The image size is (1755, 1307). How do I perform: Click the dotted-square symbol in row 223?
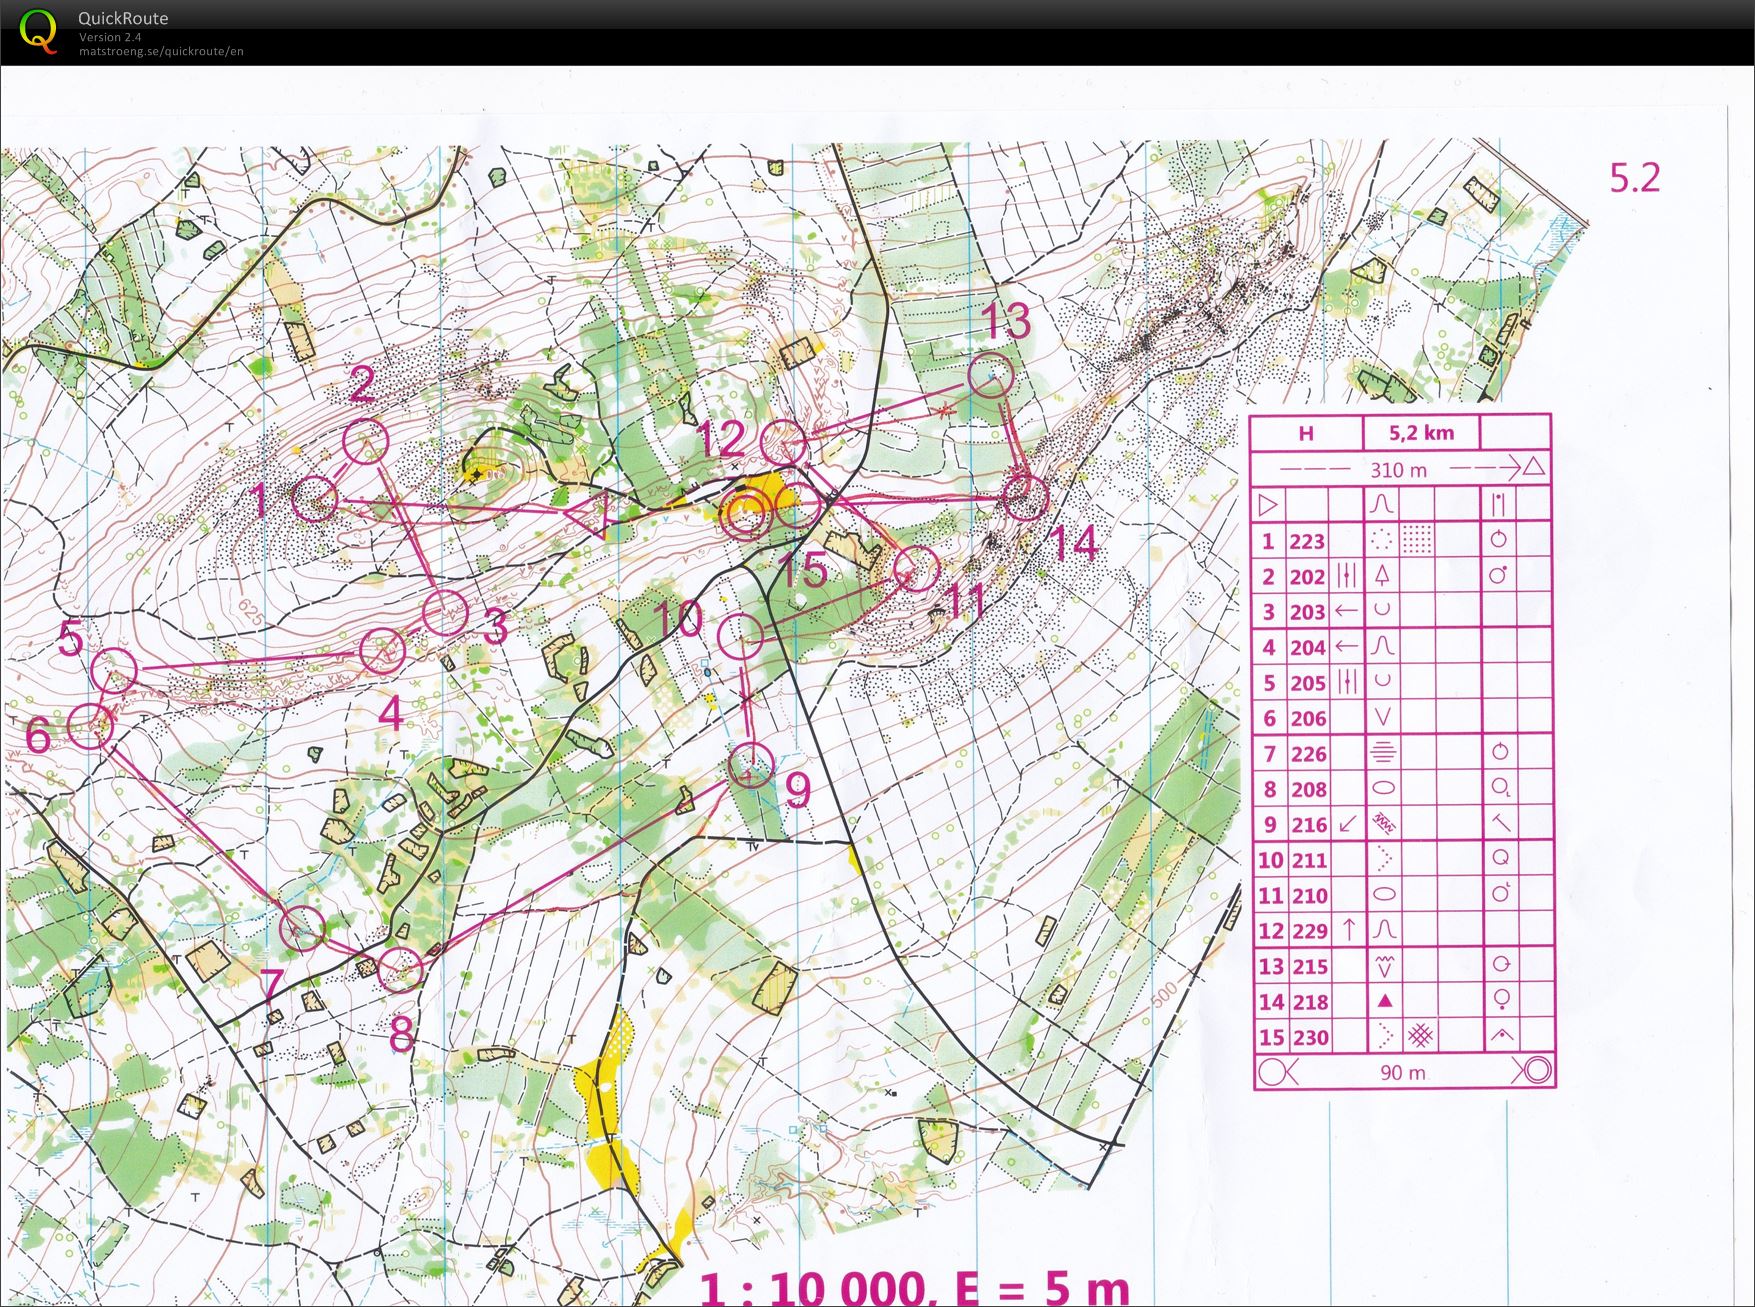click(1416, 540)
